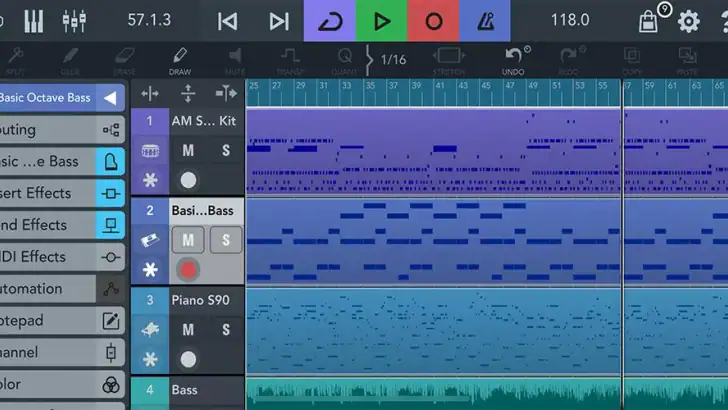728x410 pixels.
Task: Click the grand piano icon on track 3
Action: (x=150, y=330)
